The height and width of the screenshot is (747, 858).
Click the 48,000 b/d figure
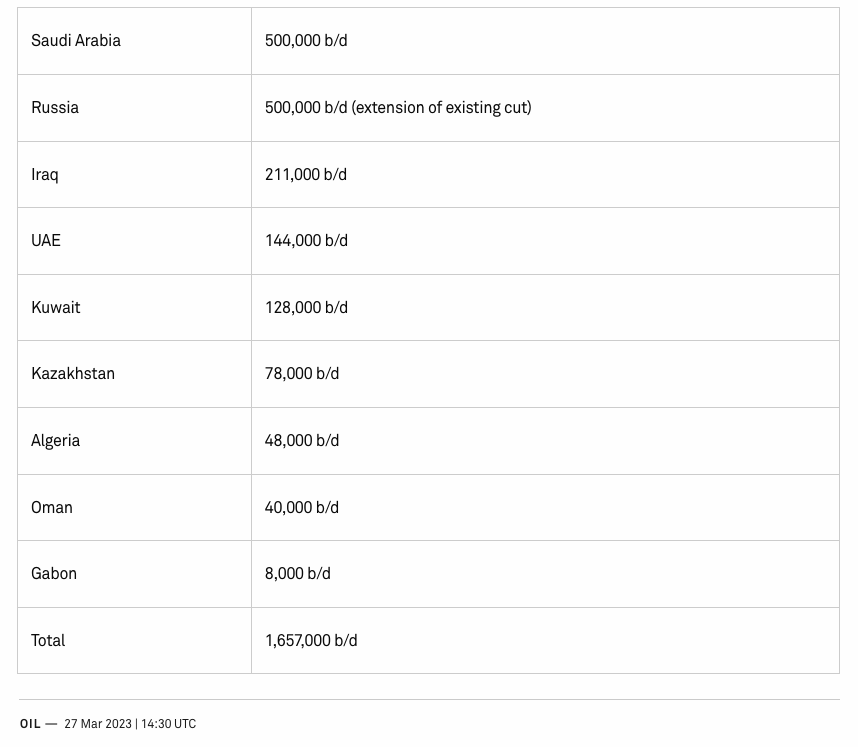[302, 441]
